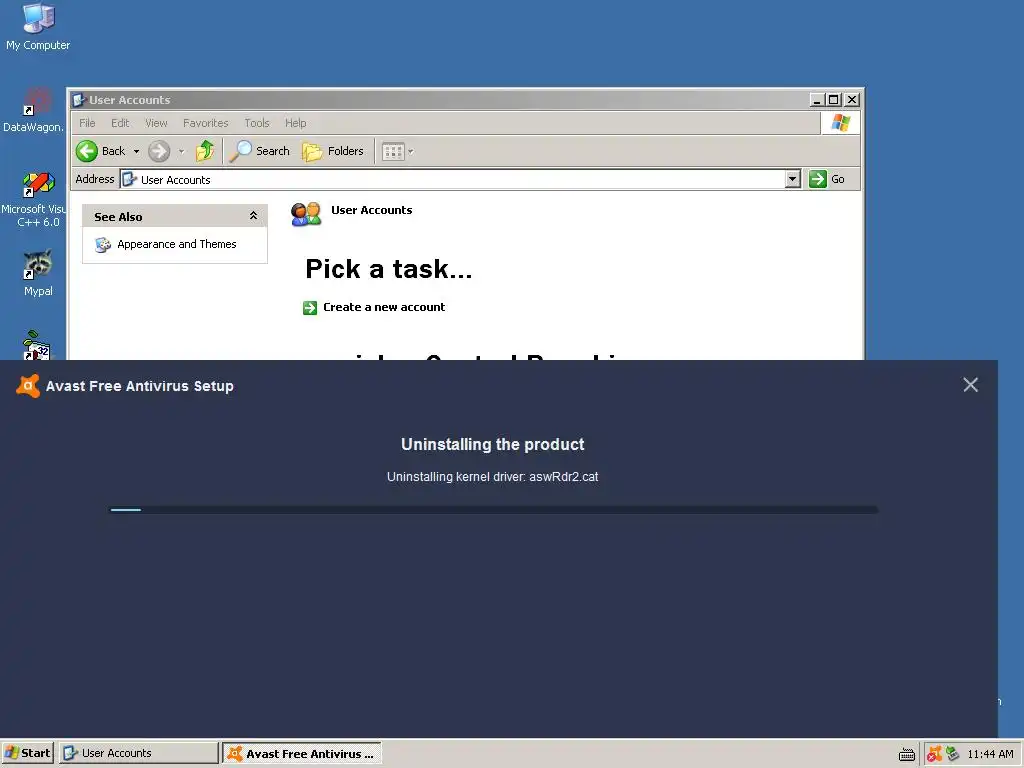The width and height of the screenshot is (1024, 768).
Task: Click the Views toolbar icon
Action: 392,152
